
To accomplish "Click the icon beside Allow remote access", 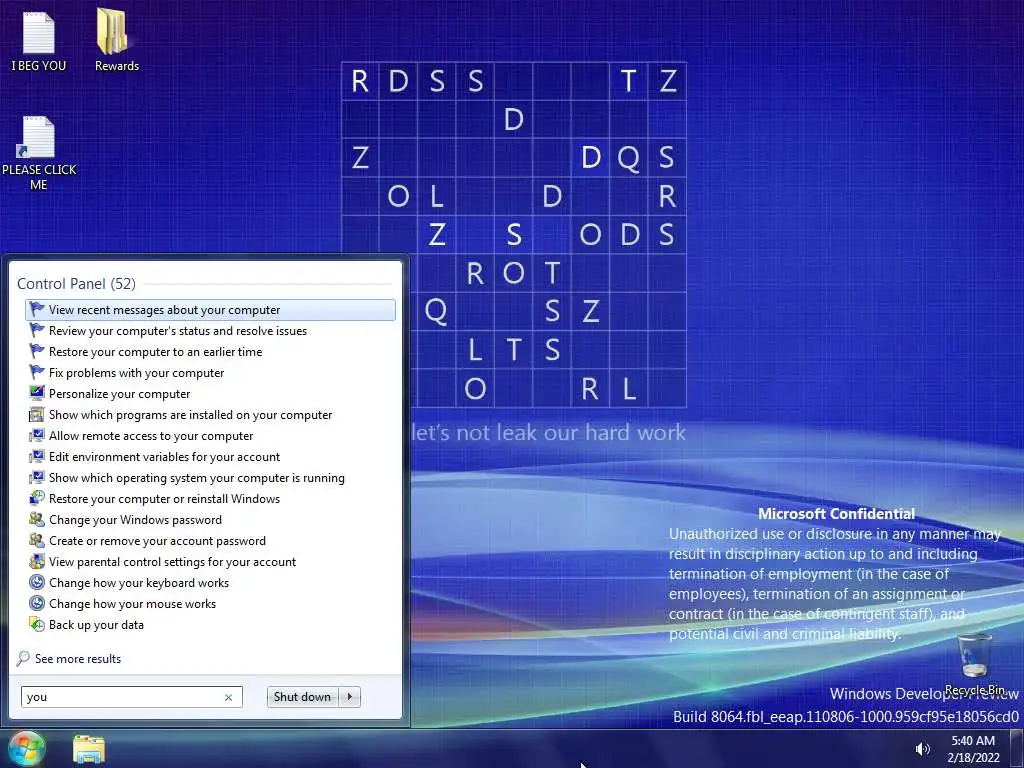I will [37, 436].
